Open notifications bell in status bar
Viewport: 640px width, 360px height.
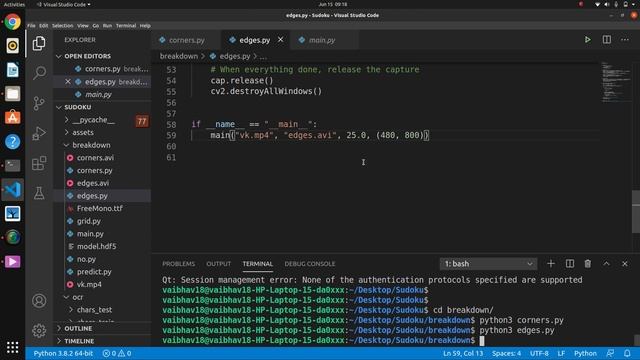627,353
